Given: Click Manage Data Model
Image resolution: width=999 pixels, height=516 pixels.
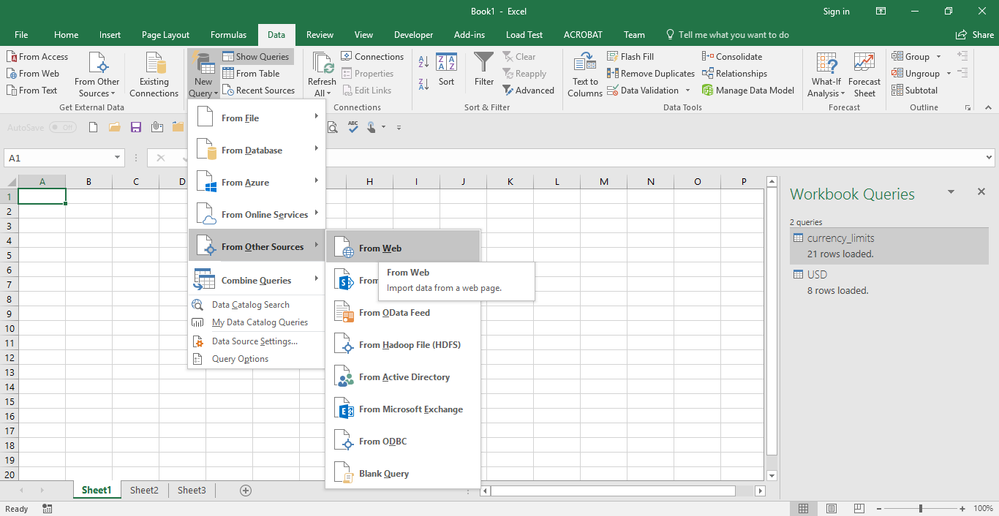Looking at the screenshot, I should (748, 90).
